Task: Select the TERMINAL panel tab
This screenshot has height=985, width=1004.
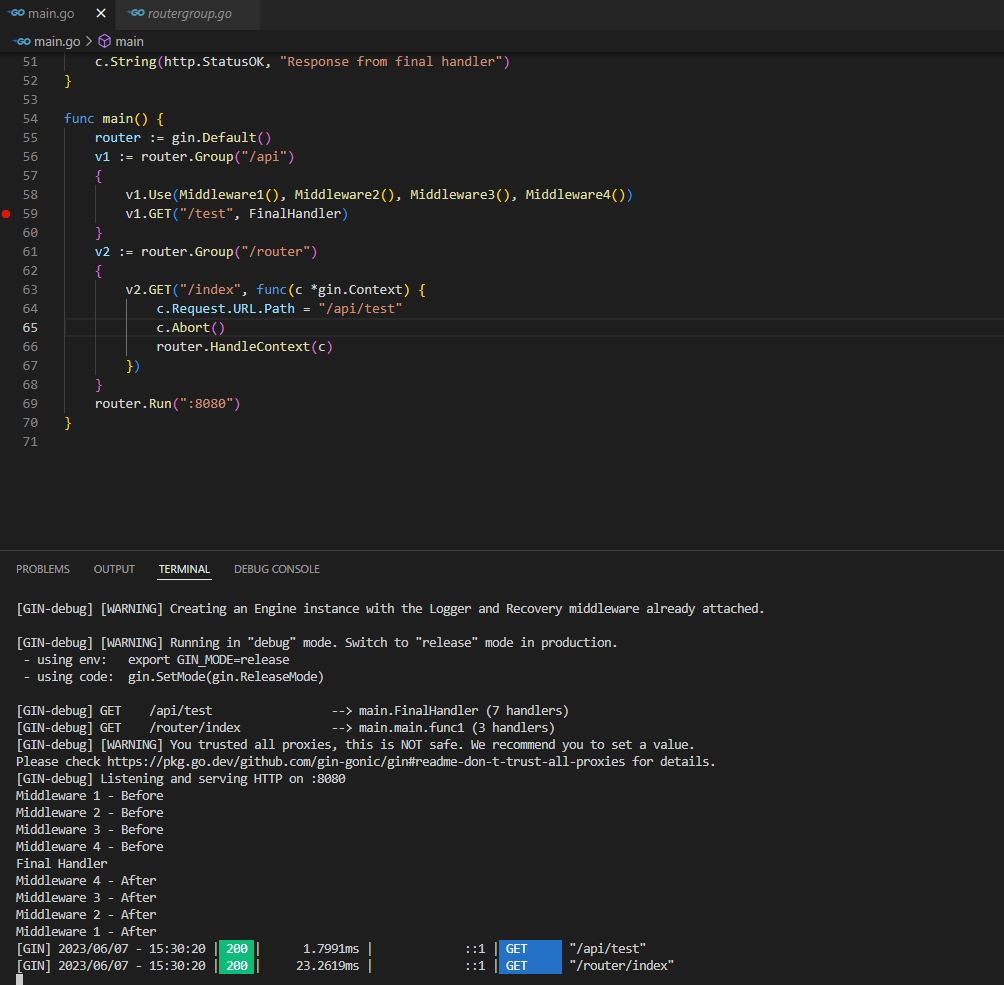Action: (x=184, y=569)
